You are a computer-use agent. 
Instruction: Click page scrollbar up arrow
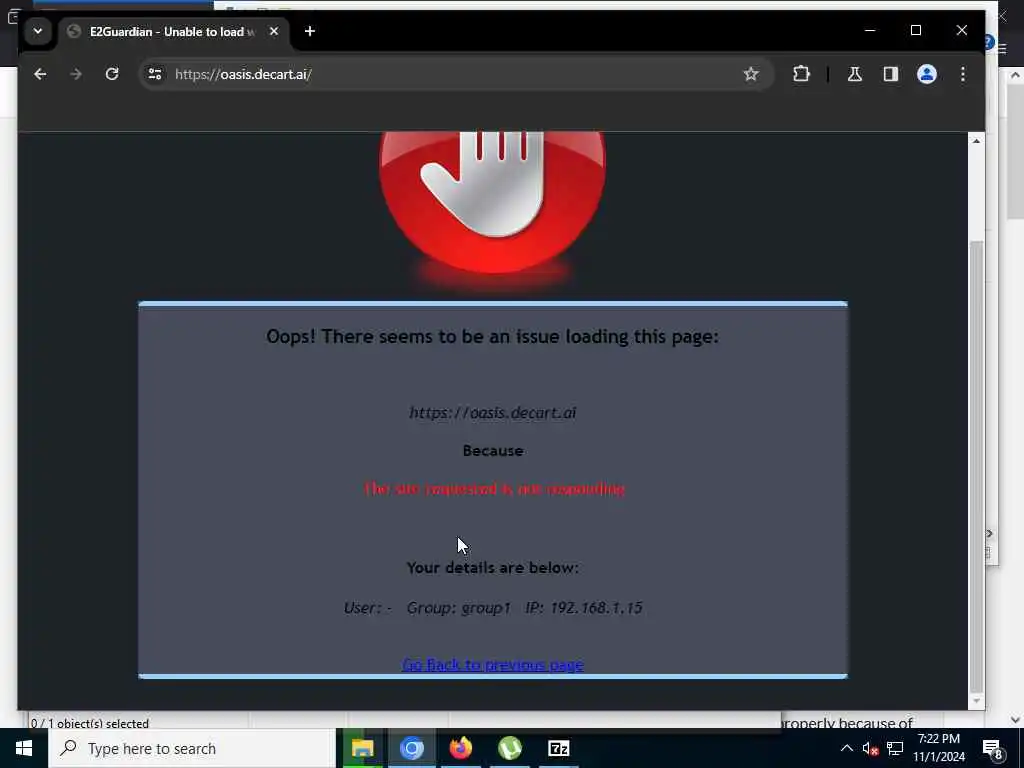tap(976, 141)
